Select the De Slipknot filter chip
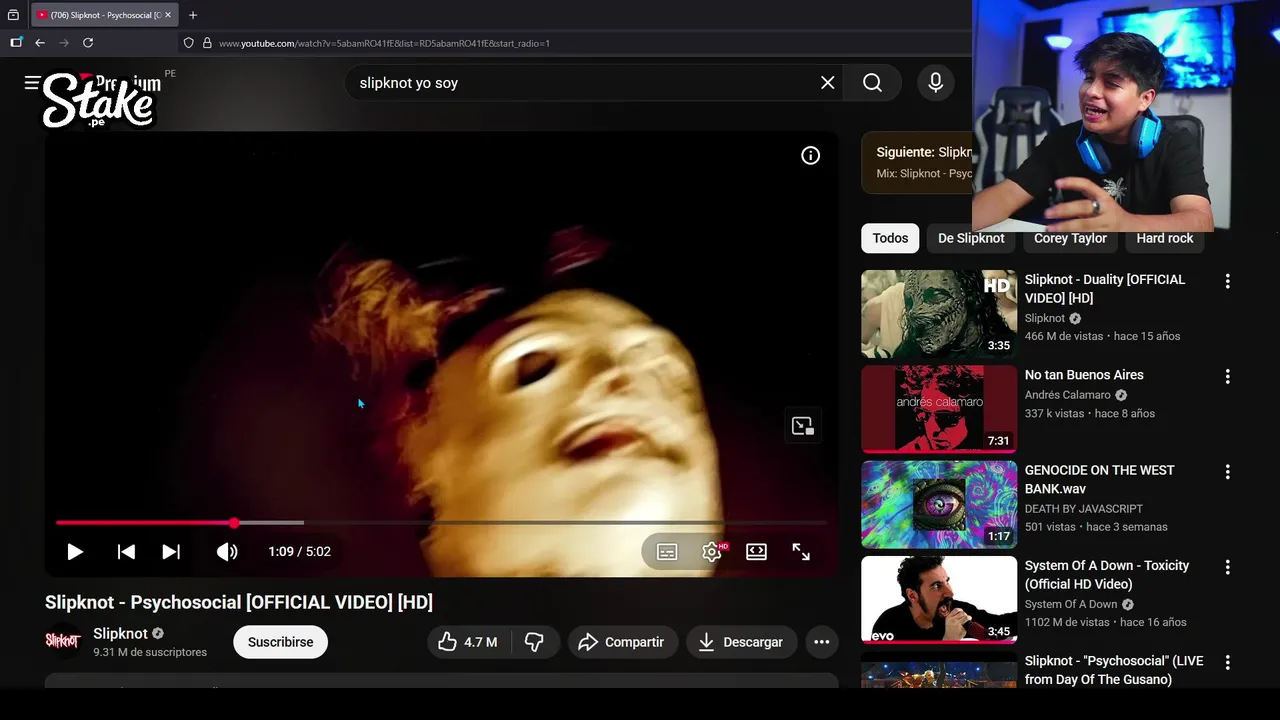The image size is (1280, 720). pyautogui.click(x=971, y=238)
